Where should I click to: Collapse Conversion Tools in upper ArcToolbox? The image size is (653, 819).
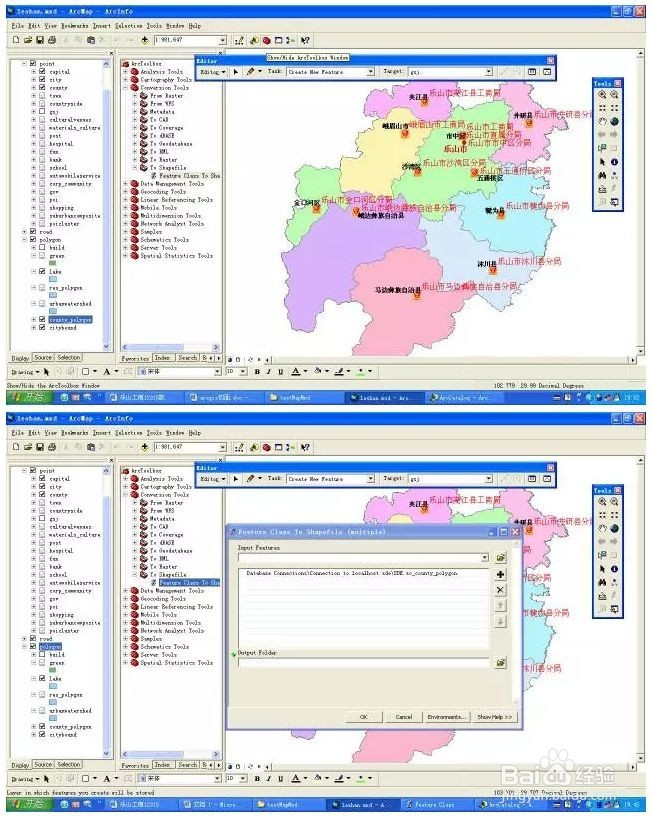[125, 88]
